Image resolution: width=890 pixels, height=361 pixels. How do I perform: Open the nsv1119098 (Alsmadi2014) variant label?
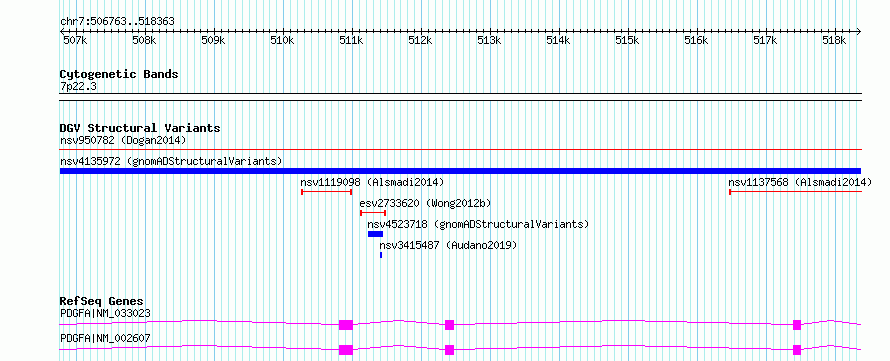coord(372,182)
